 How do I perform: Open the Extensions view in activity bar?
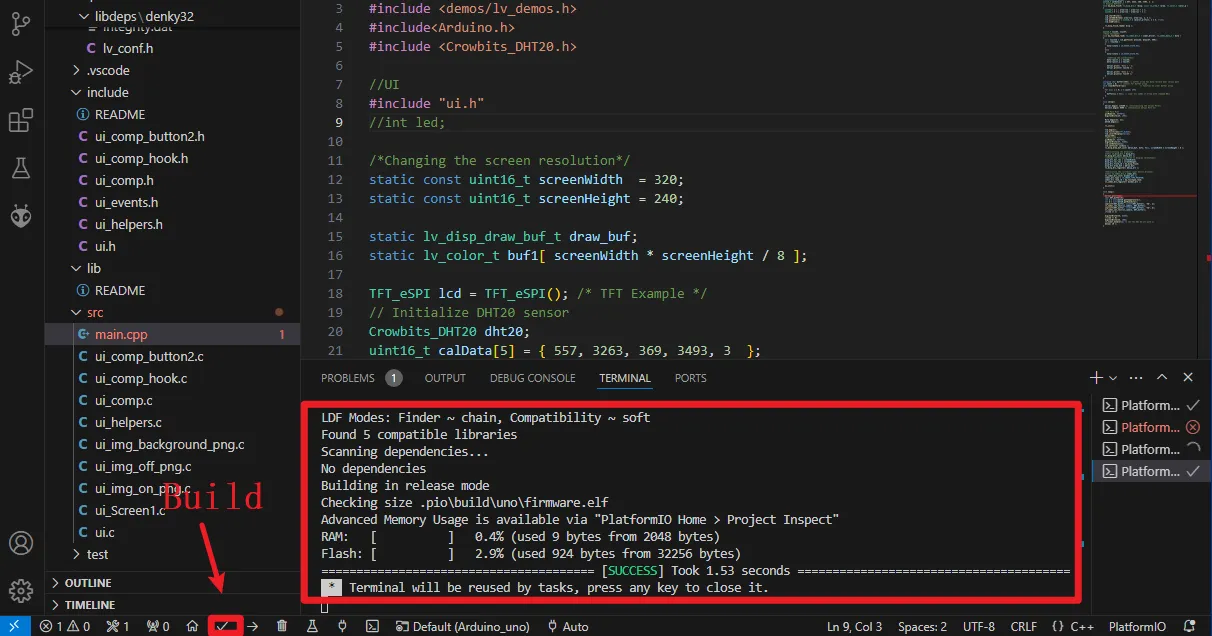20,121
